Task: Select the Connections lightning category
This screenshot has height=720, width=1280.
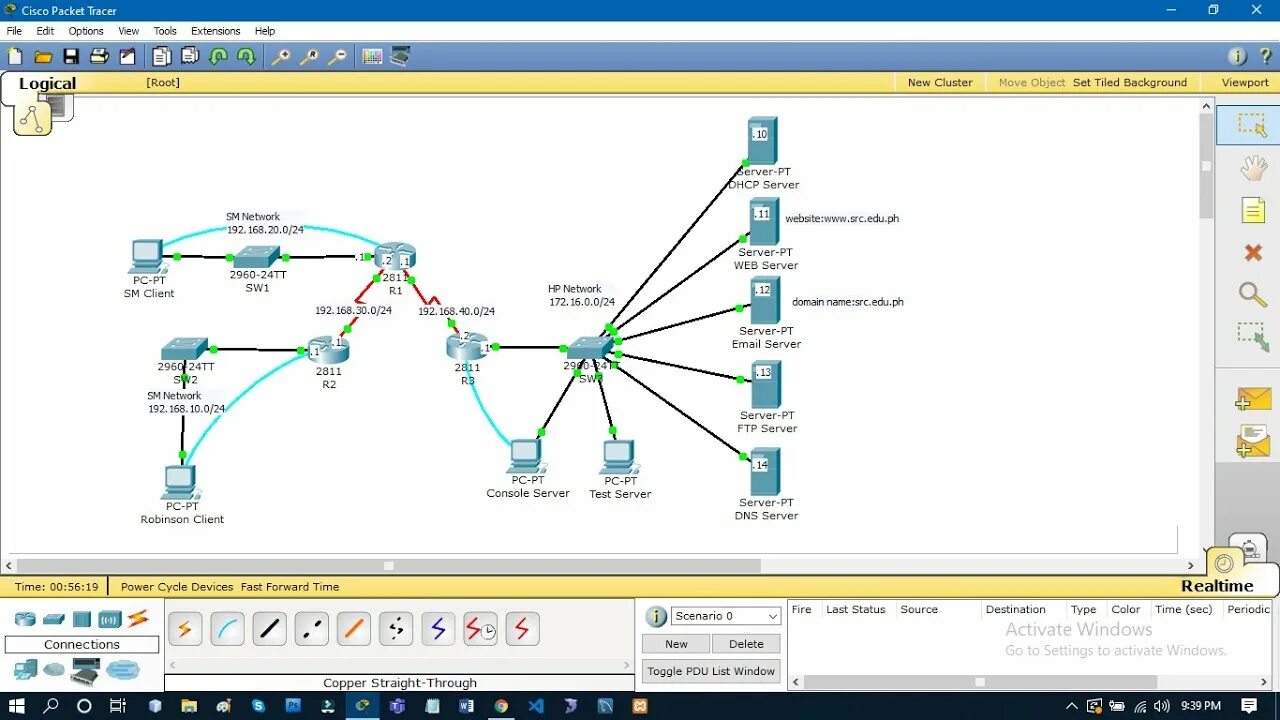Action: (x=138, y=620)
